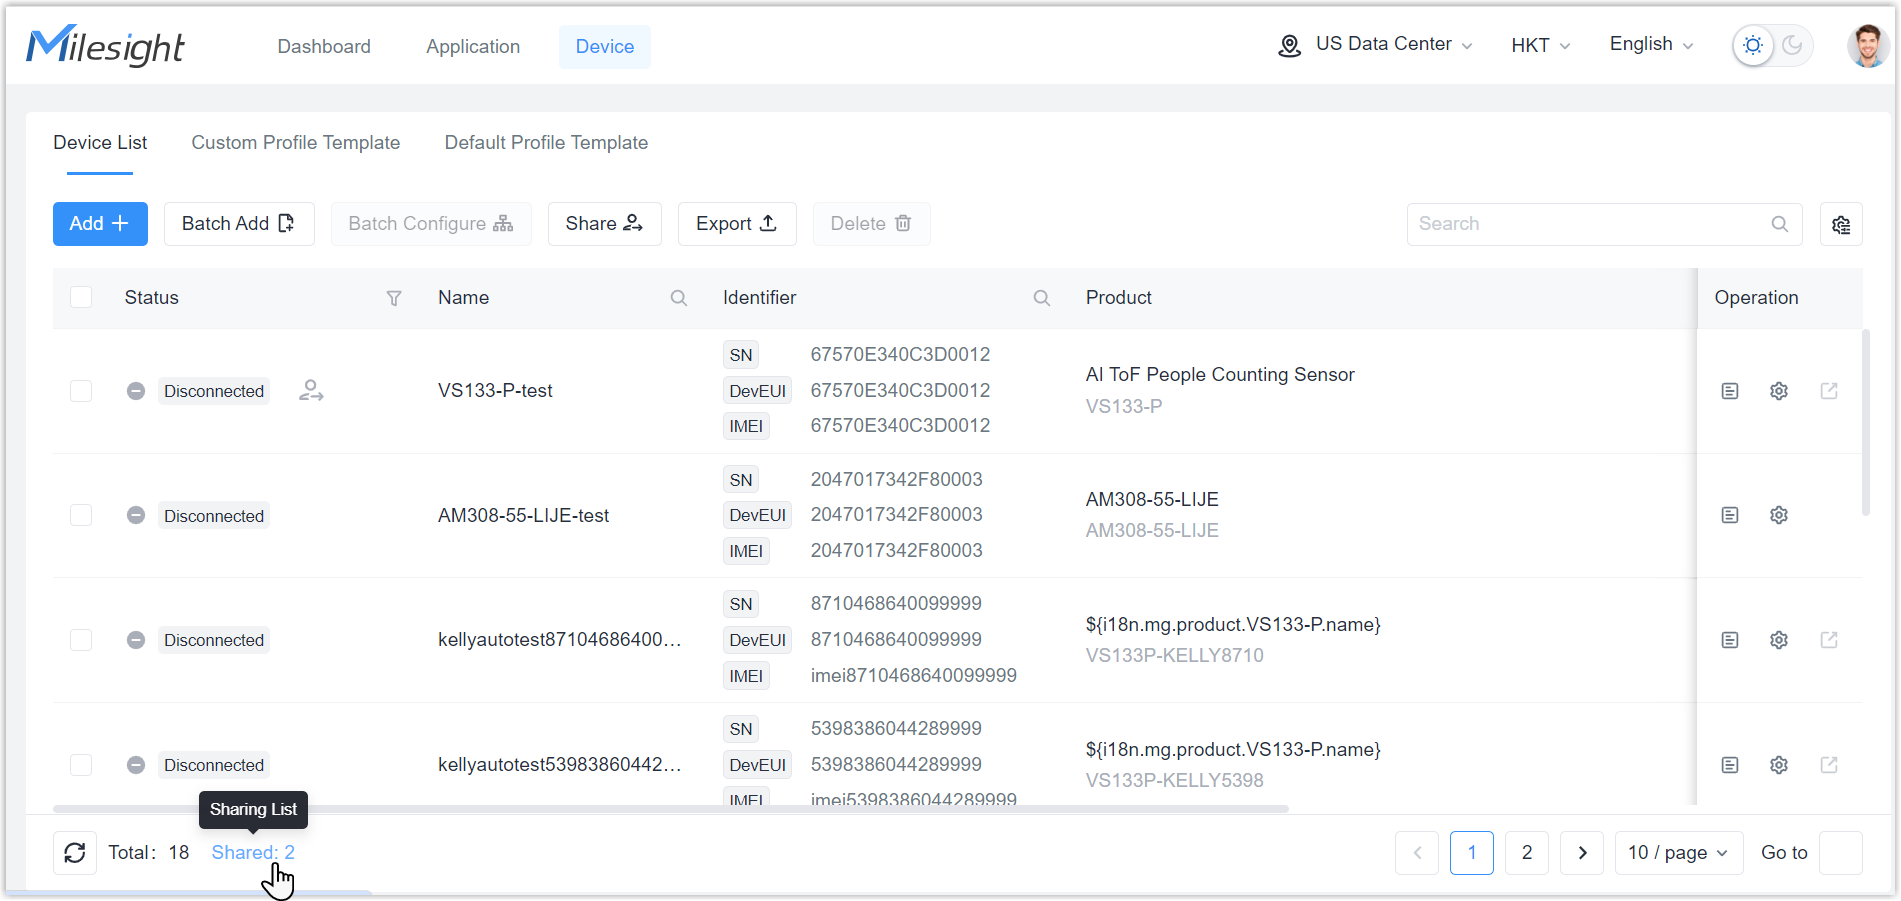The width and height of the screenshot is (1901, 901).
Task: Open the Dashboard menu
Action: 324,47
